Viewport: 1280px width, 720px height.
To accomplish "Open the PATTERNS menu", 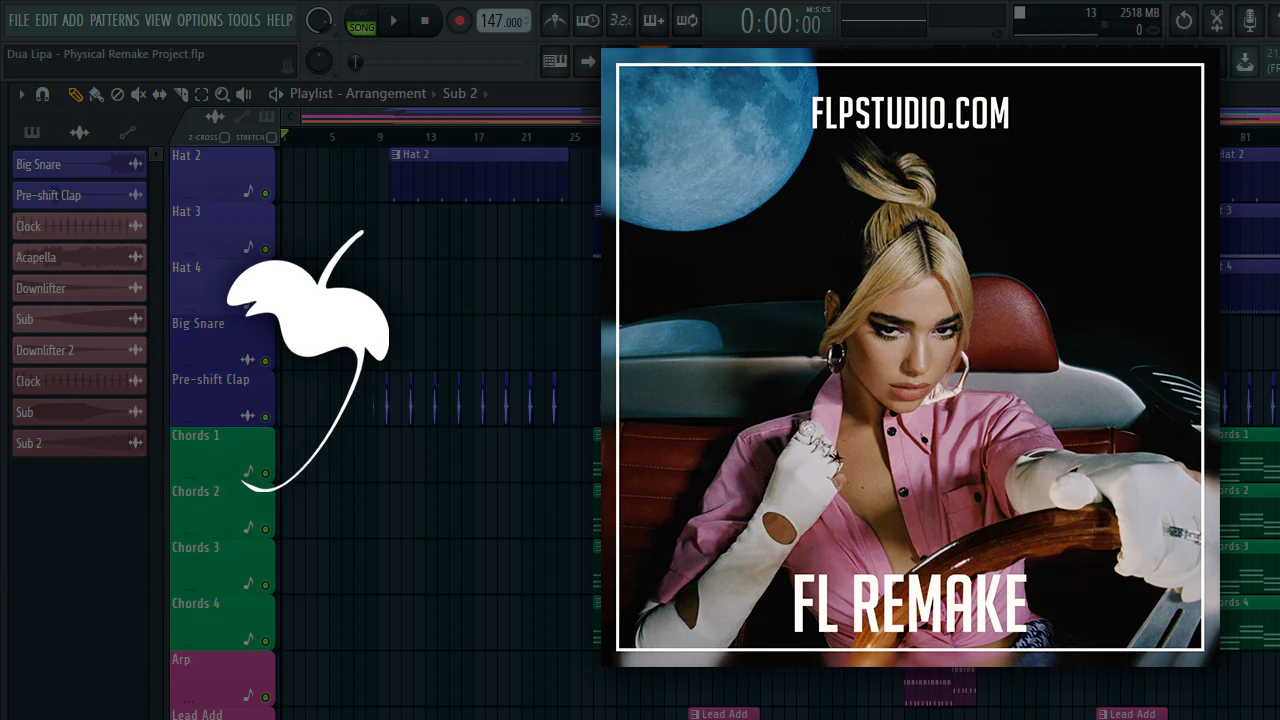I will point(114,20).
